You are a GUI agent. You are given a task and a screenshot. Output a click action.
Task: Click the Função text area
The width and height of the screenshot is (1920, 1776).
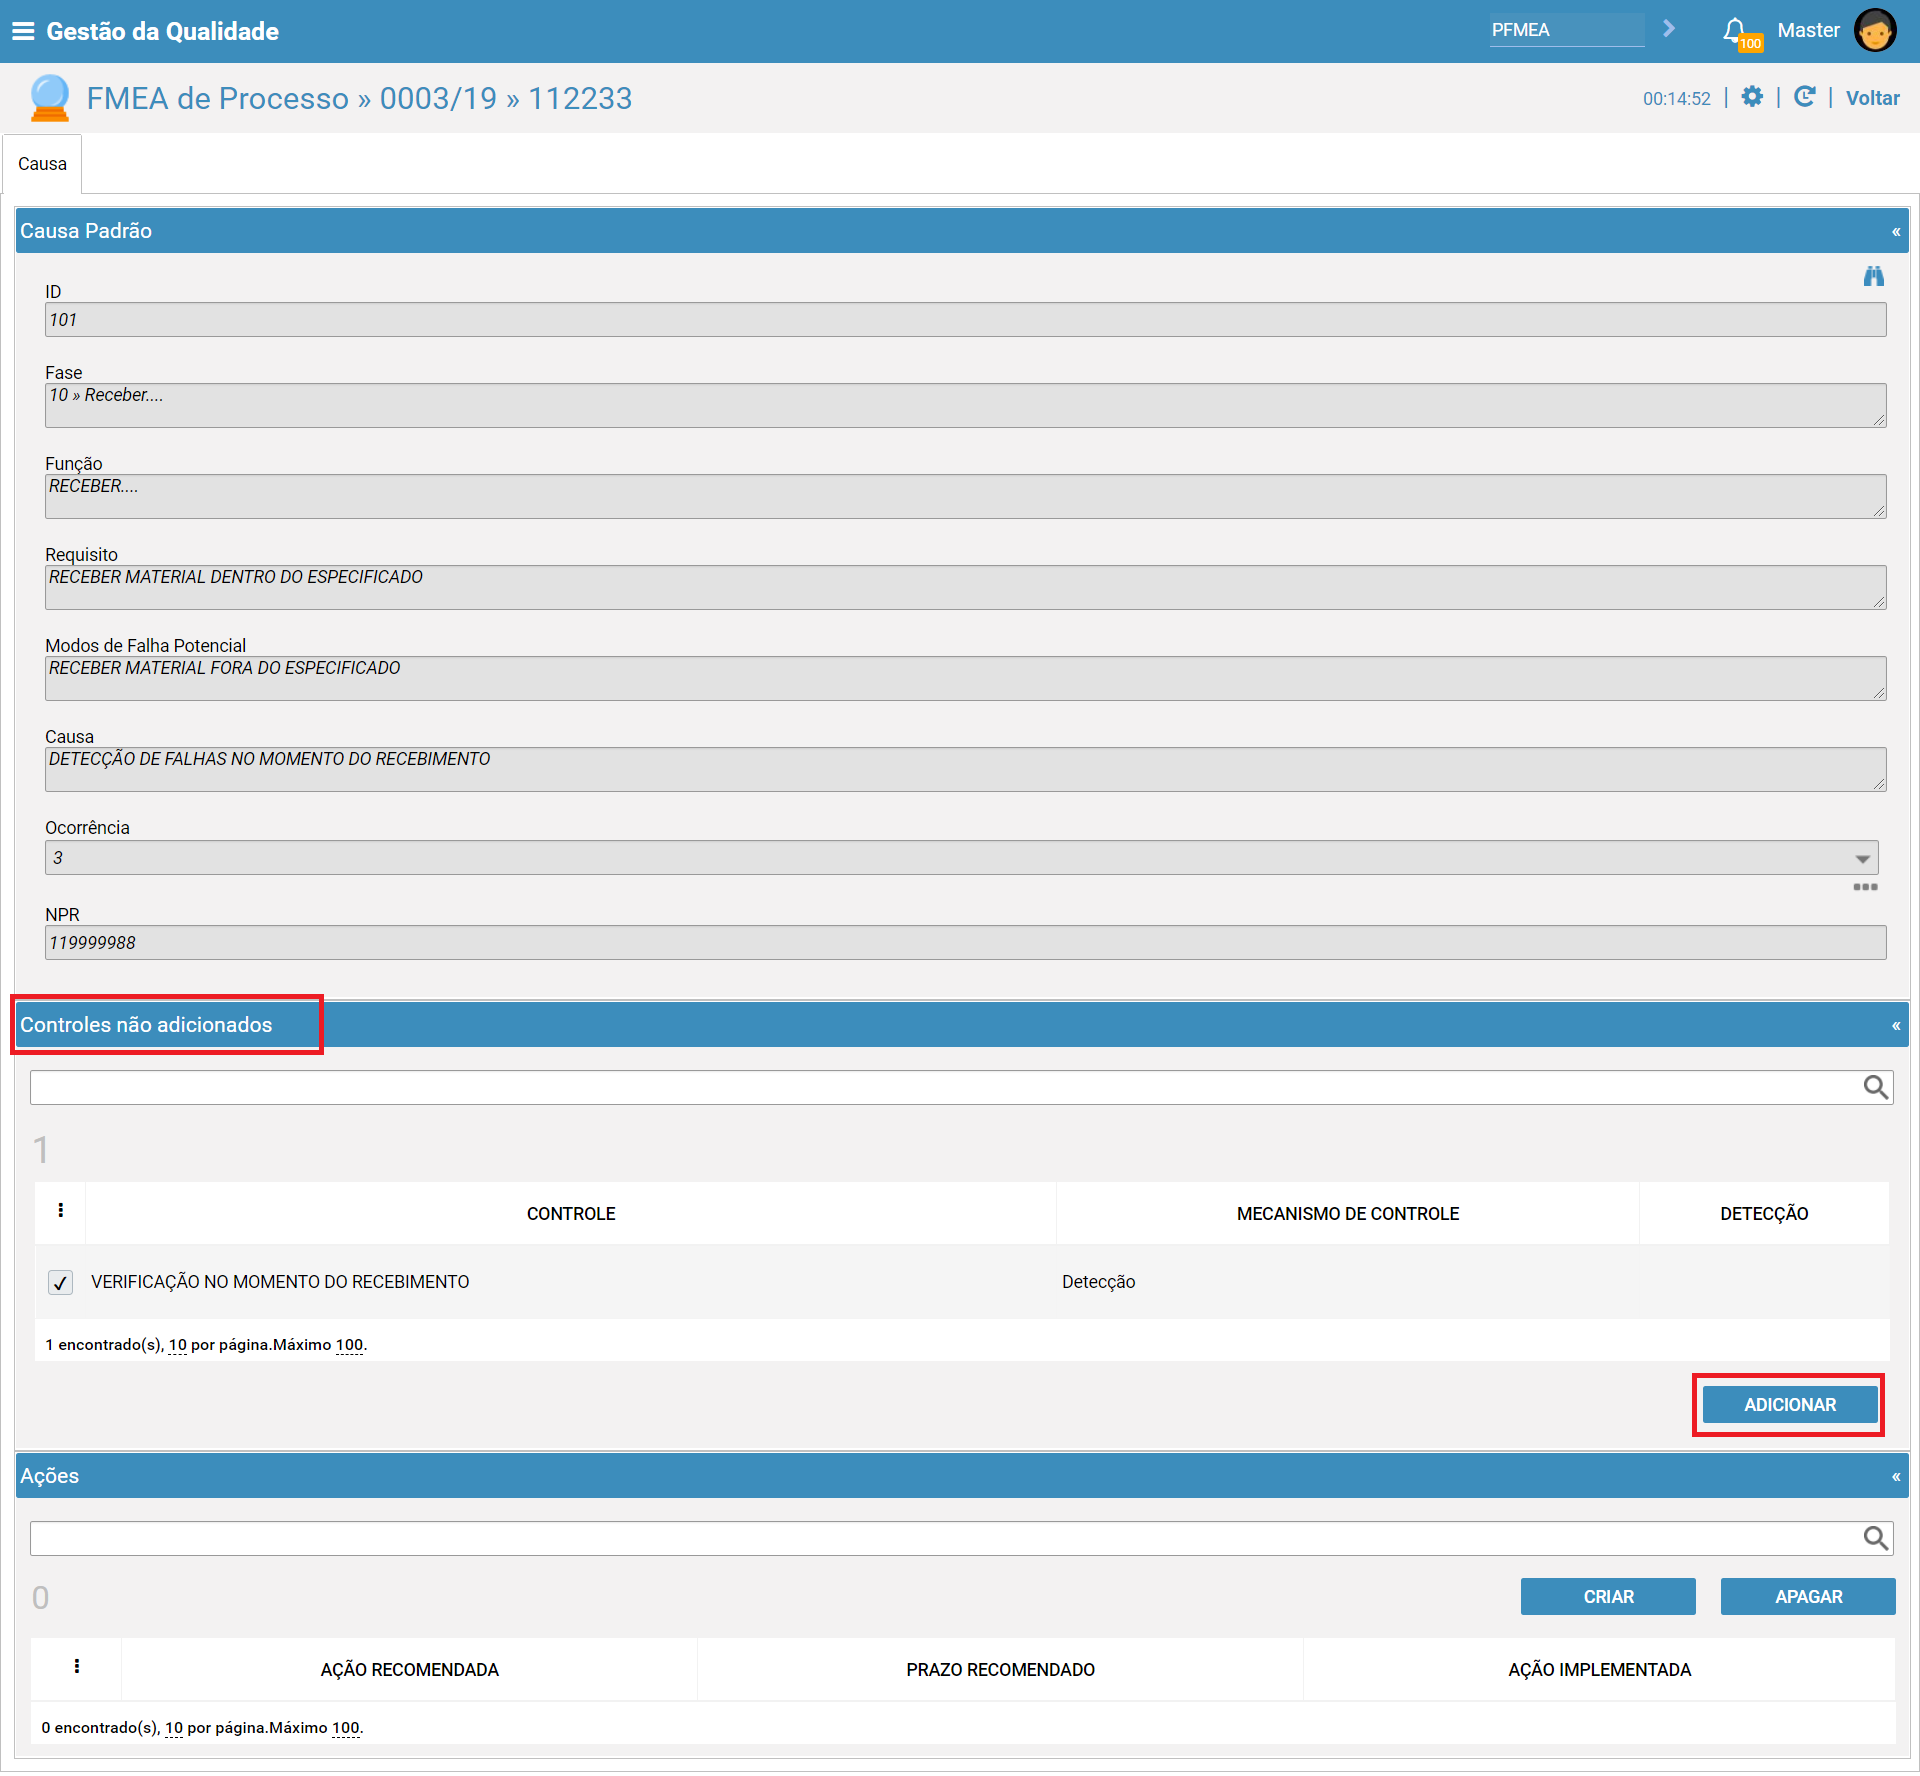click(965, 497)
